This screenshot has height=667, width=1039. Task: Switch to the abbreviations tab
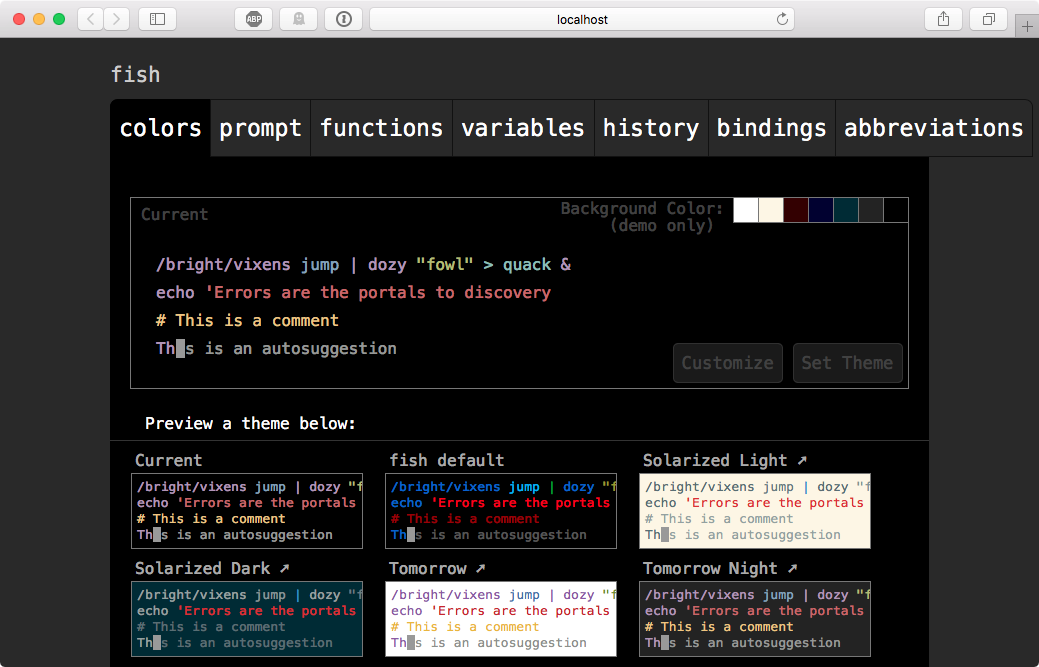(x=933, y=128)
